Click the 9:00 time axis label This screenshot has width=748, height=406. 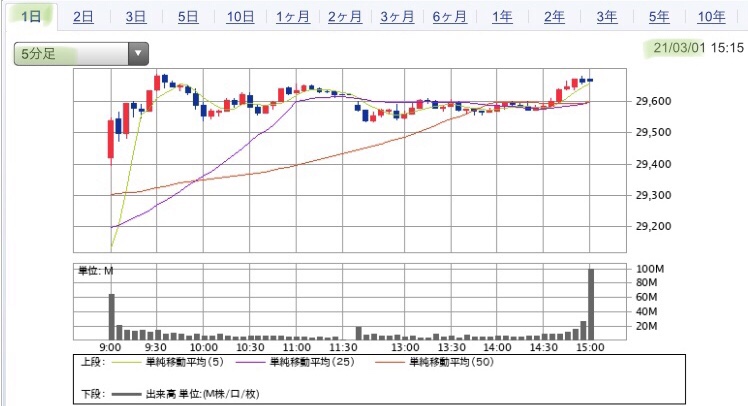(110, 347)
